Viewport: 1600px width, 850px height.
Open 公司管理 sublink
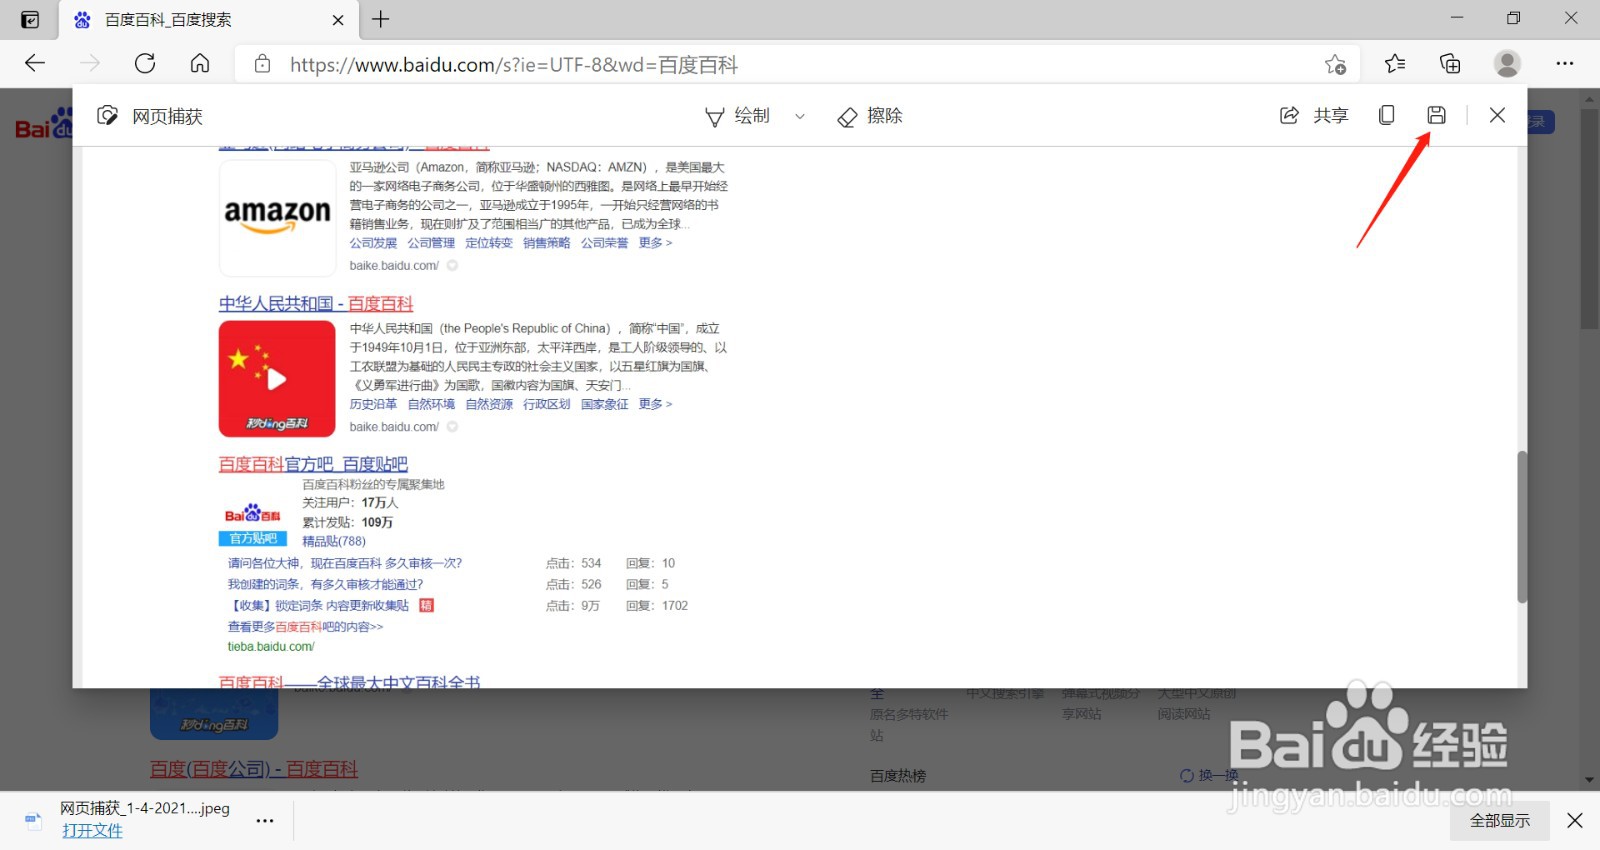pos(431,243)
